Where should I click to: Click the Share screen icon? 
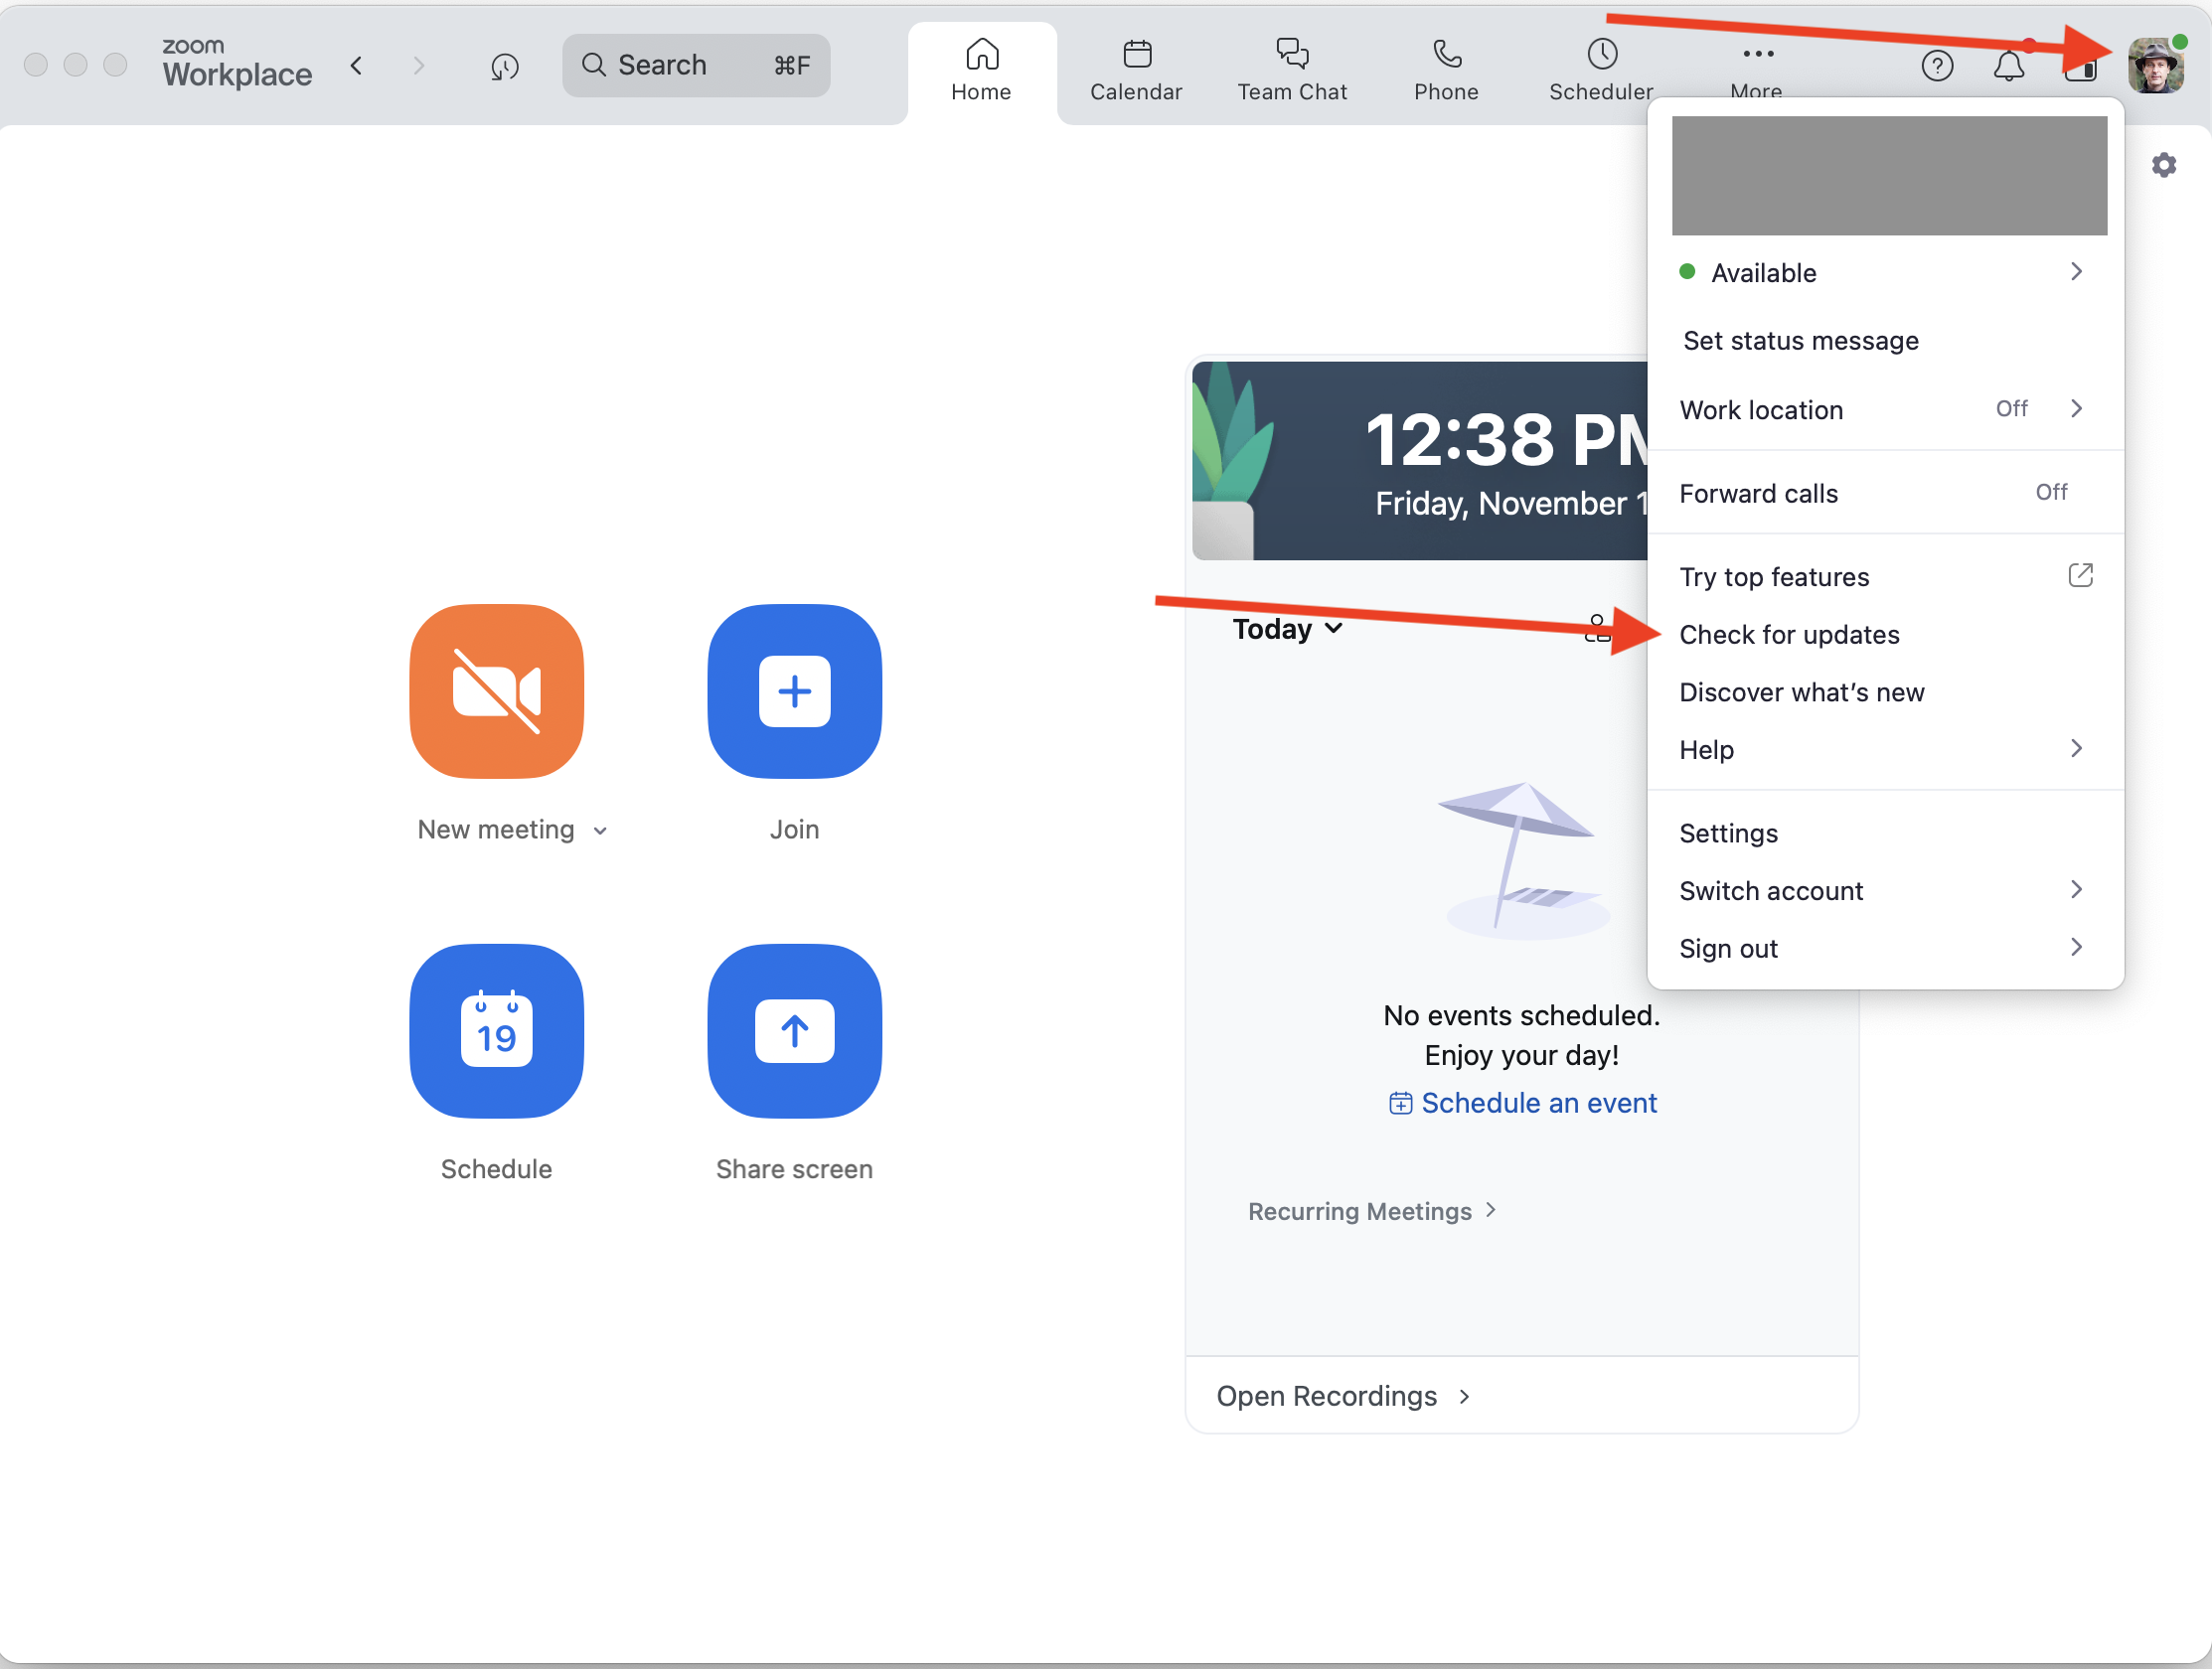pyautogui.click(x=794, y=1030)
